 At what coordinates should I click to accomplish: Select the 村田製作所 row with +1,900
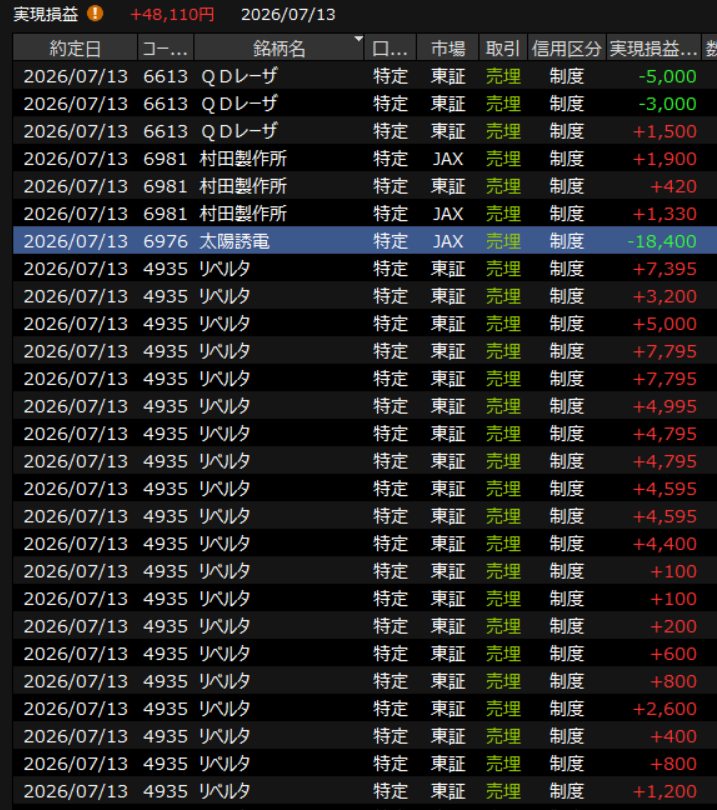coord(365,159)
